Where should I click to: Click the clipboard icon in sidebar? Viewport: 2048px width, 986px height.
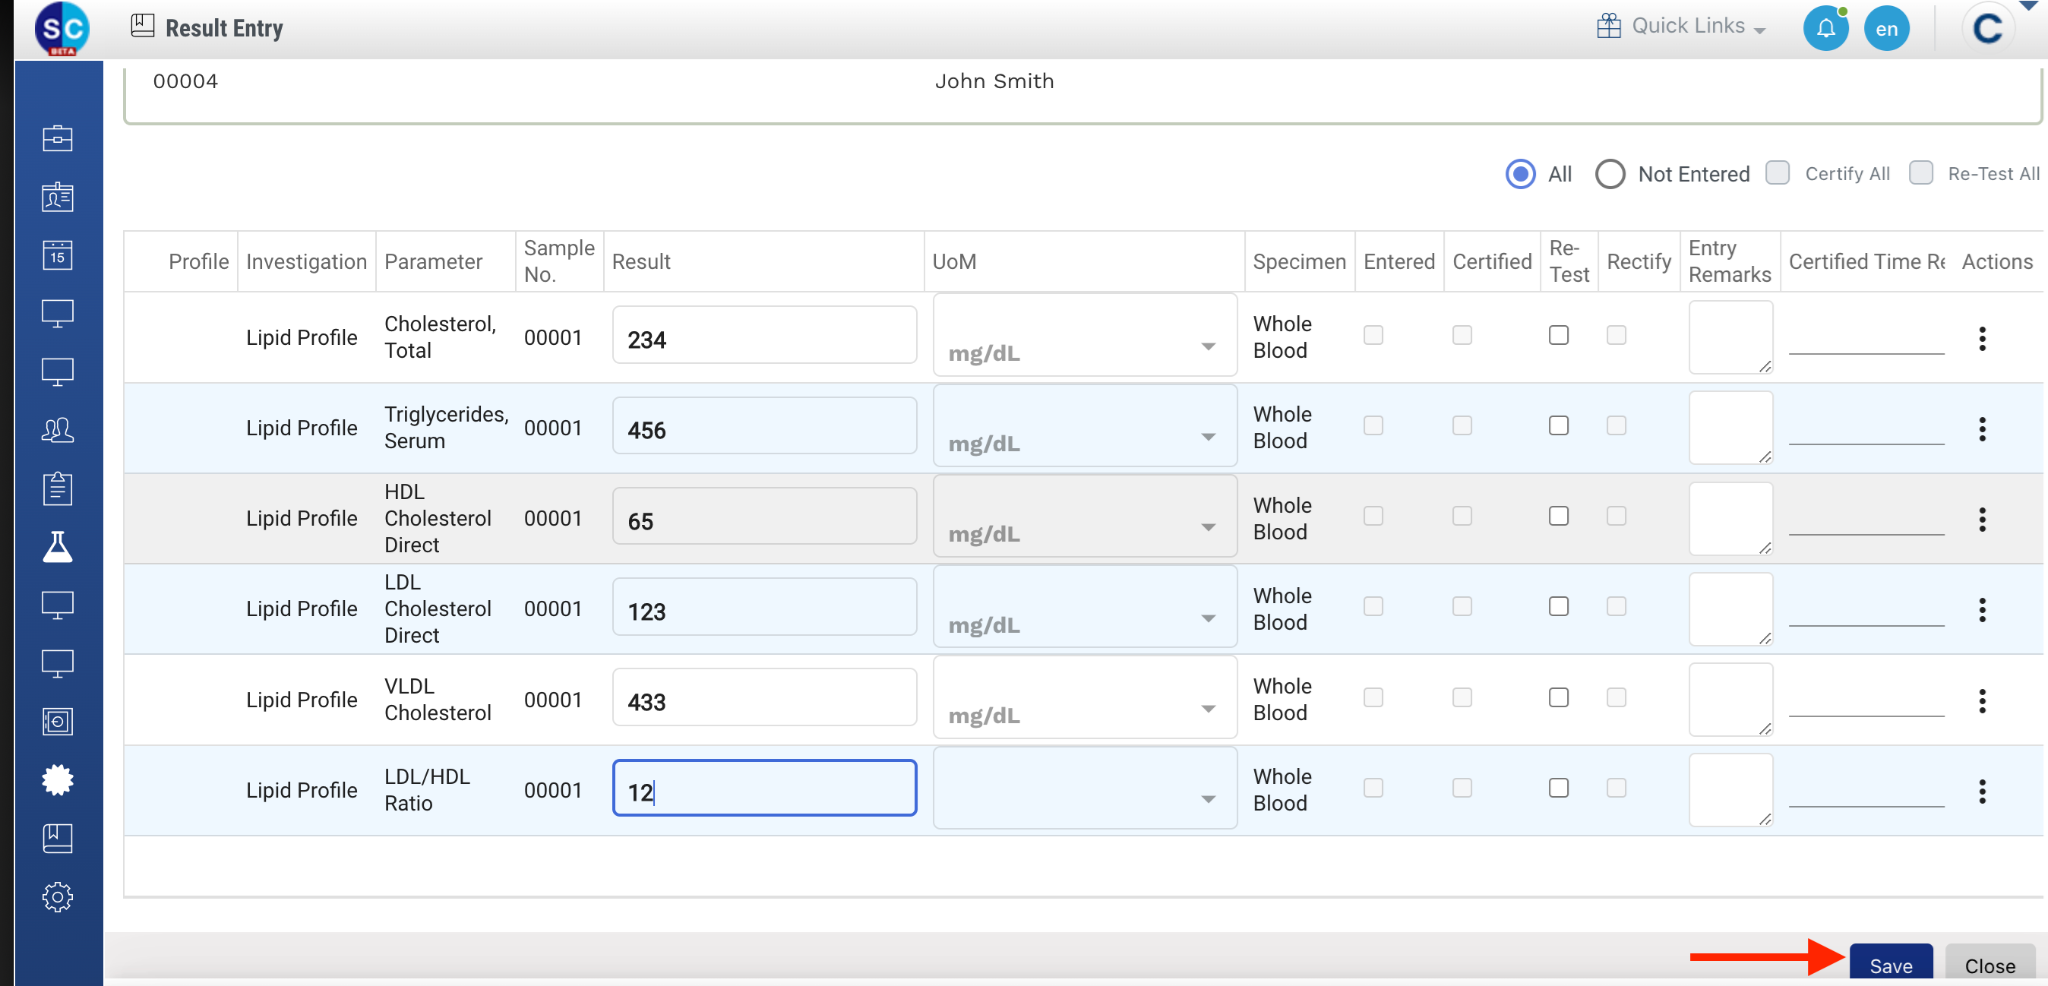click(x=57, y=488)
